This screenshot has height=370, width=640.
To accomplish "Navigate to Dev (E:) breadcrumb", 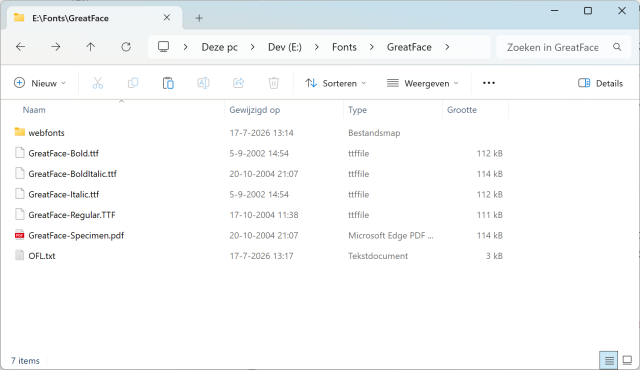I will pyautogui.click(x=284, y=47).
